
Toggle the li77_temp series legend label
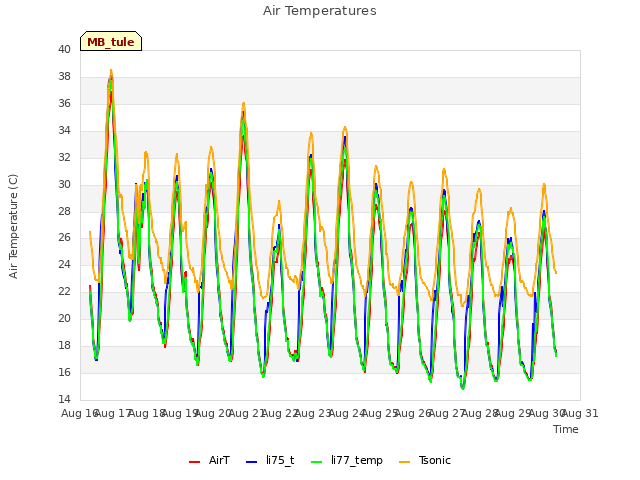pos(357,461)
